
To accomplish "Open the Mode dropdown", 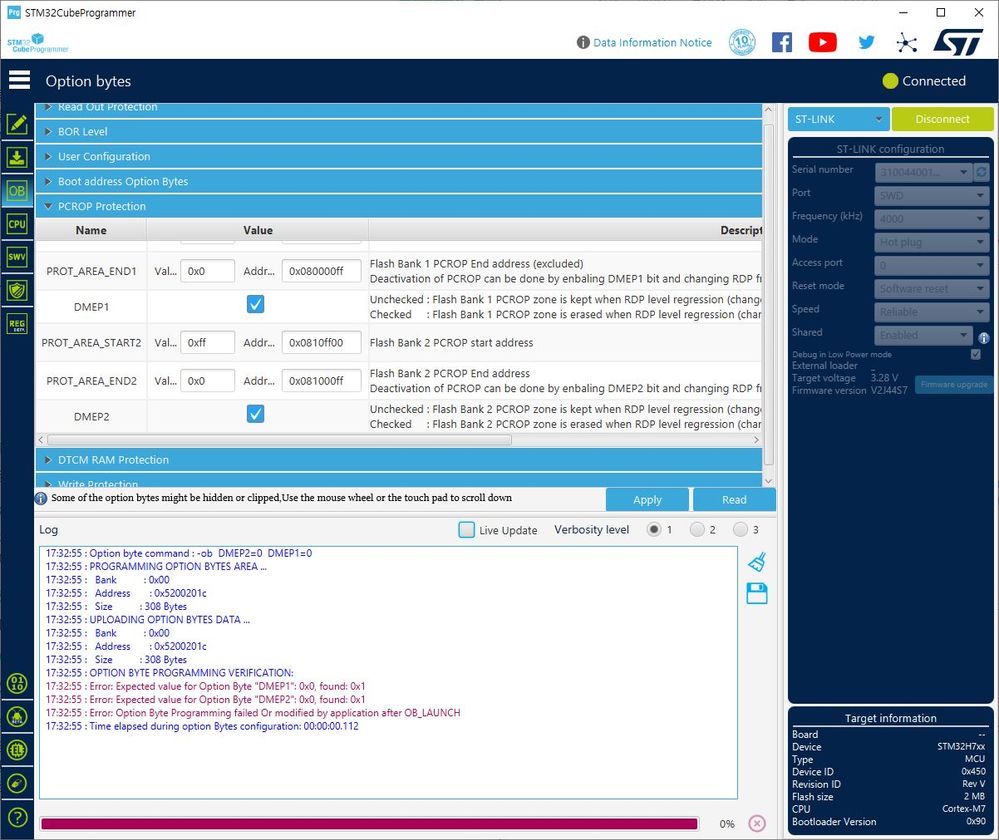I will coord(931,242).
